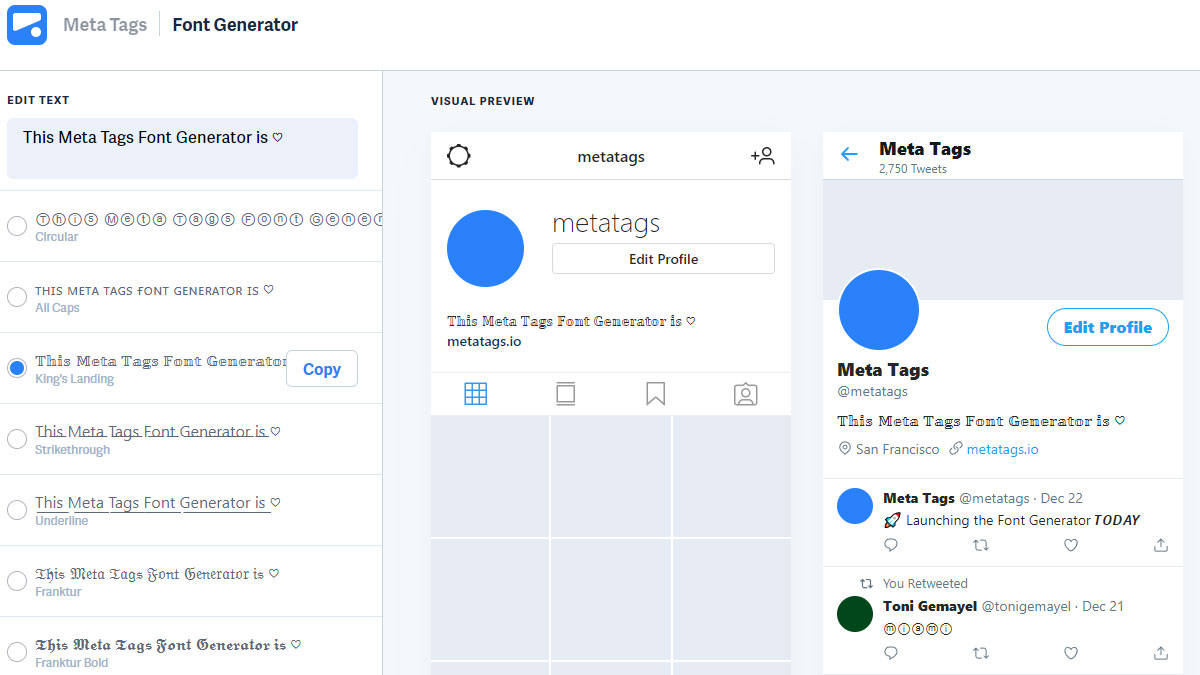The width and height of the screenshot is (1200, 675).
Task: Select the Instagram feed view icon
Action: 565,394
